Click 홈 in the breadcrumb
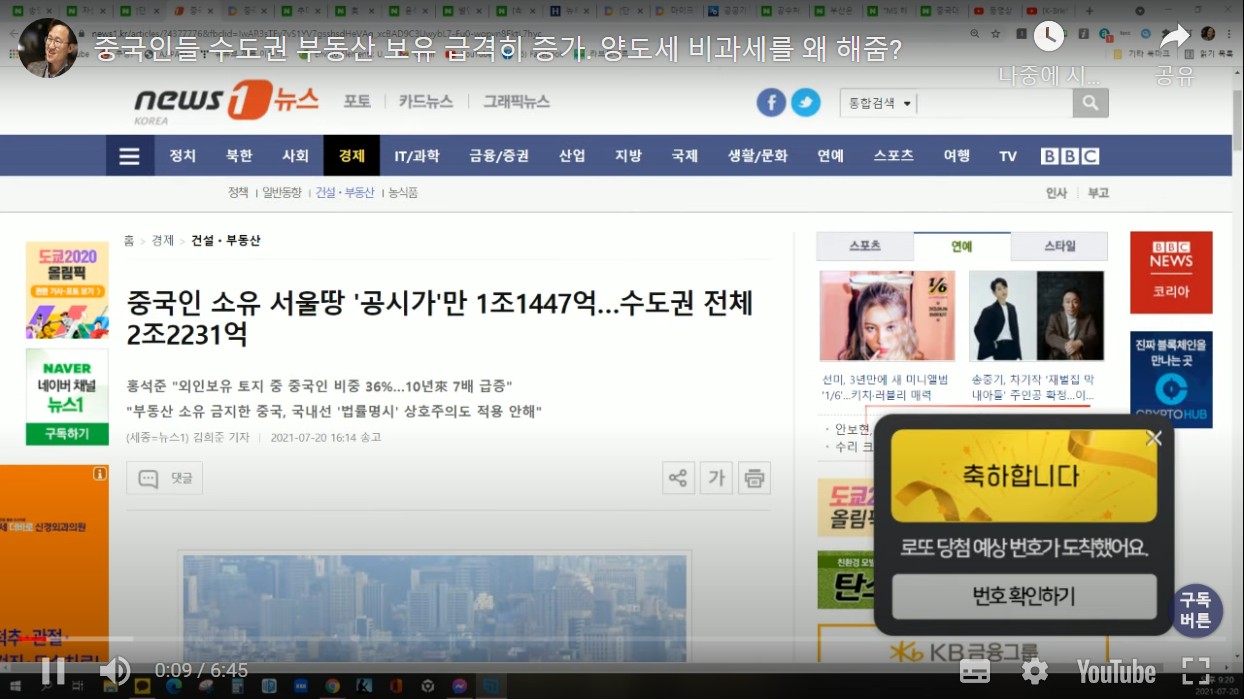This screenshot has width=1244, height=699. 129,241
